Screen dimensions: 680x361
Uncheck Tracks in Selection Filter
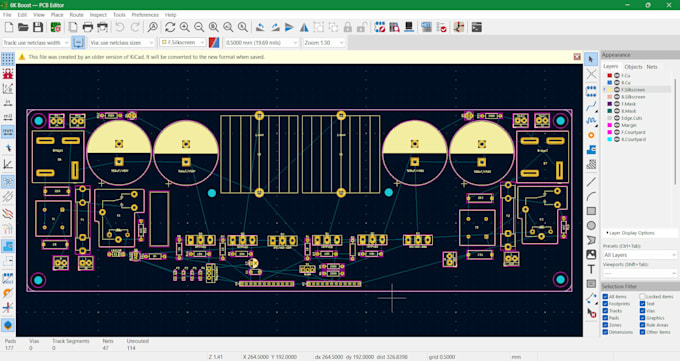click(605, 311)
